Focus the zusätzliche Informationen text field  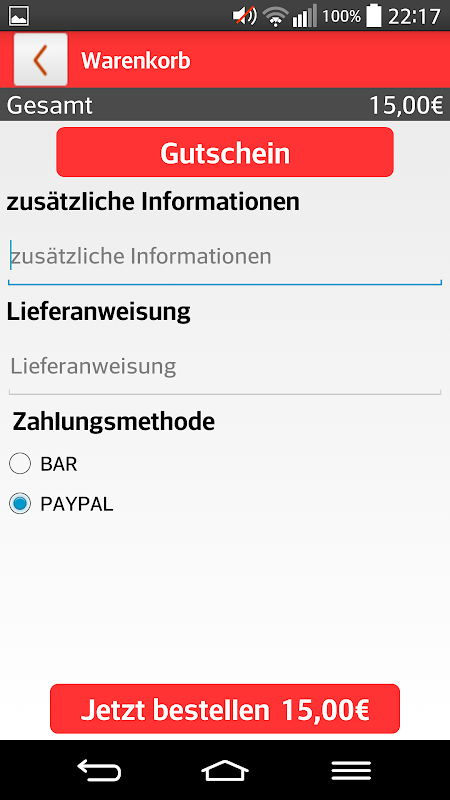pyautogui.click(x=225, y=260)
